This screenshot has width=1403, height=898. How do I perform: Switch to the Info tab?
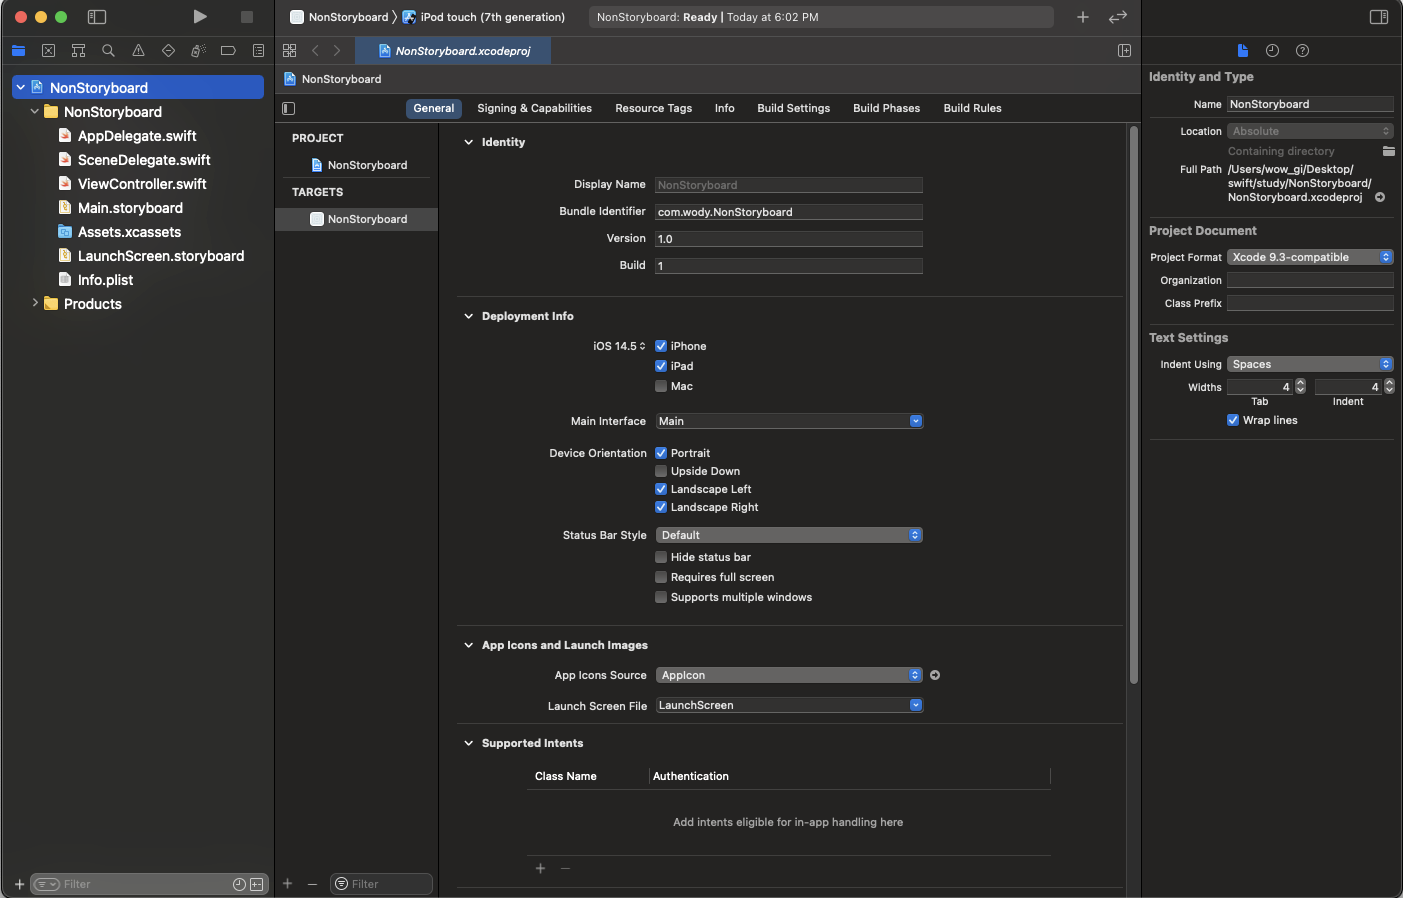724,108
